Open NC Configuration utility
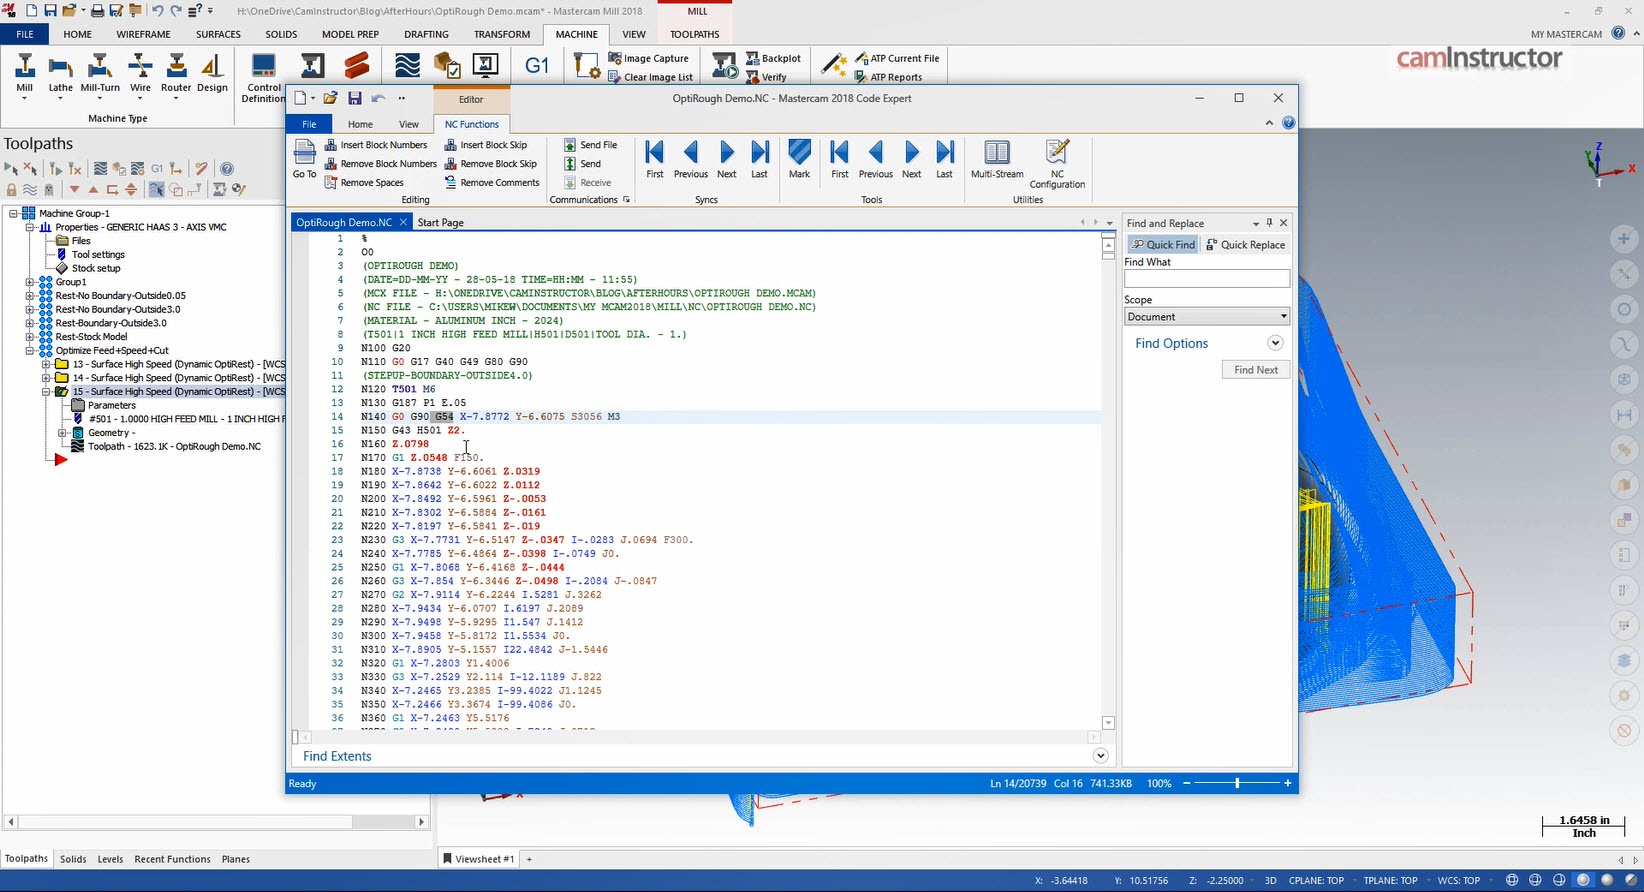This screenshot has height=892, width=1644. coord(1057,164)
